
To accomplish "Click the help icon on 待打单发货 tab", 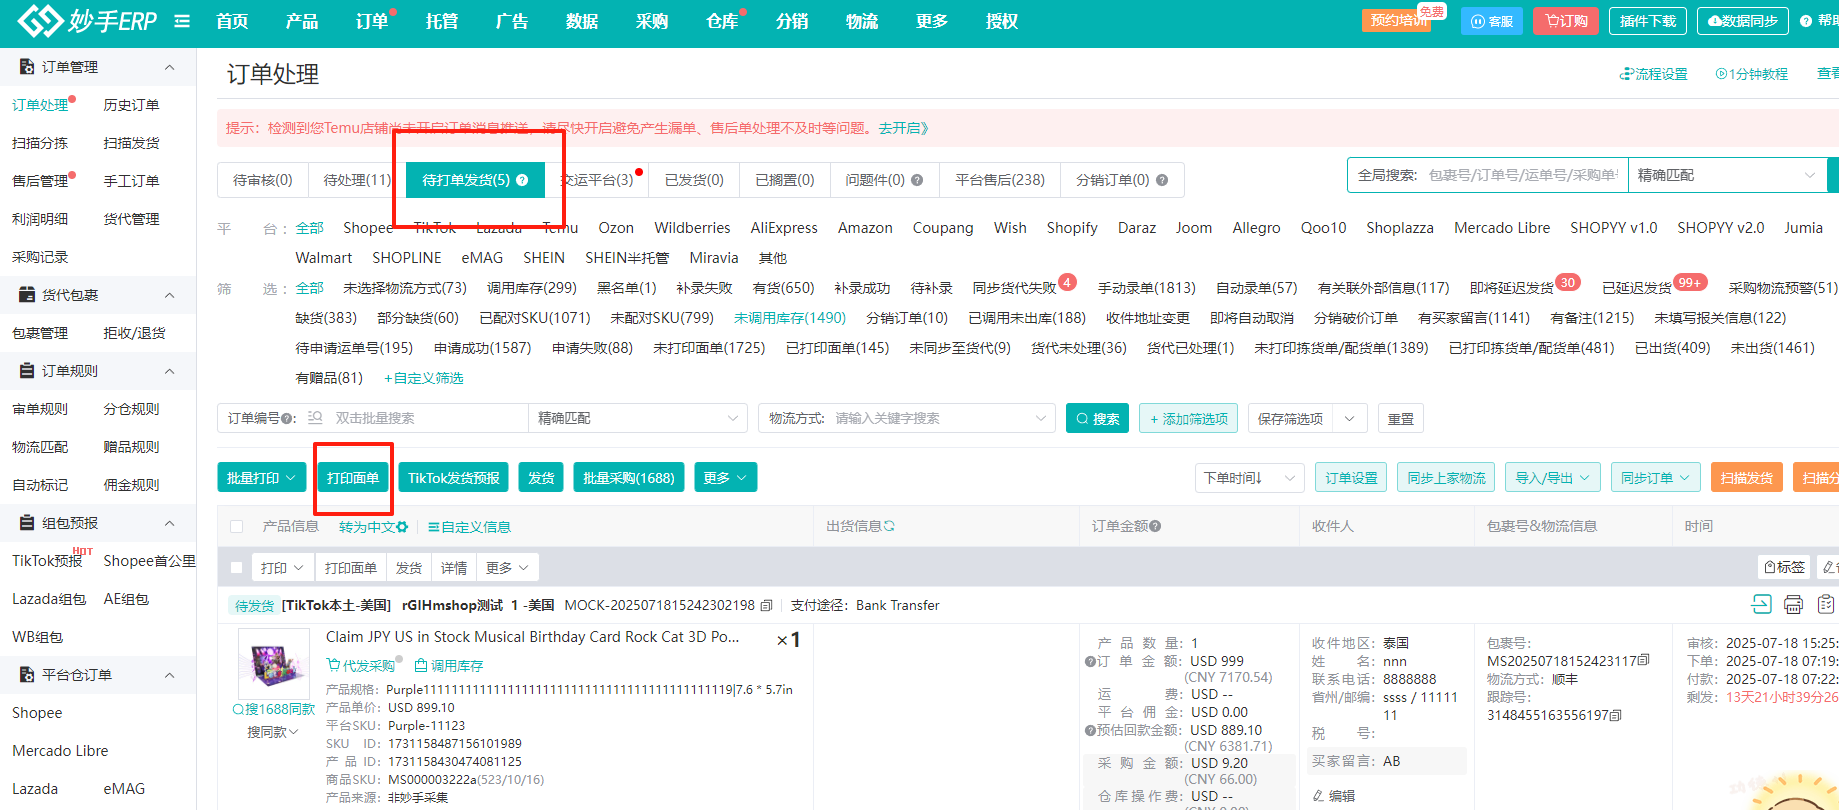I will [522, 180].
